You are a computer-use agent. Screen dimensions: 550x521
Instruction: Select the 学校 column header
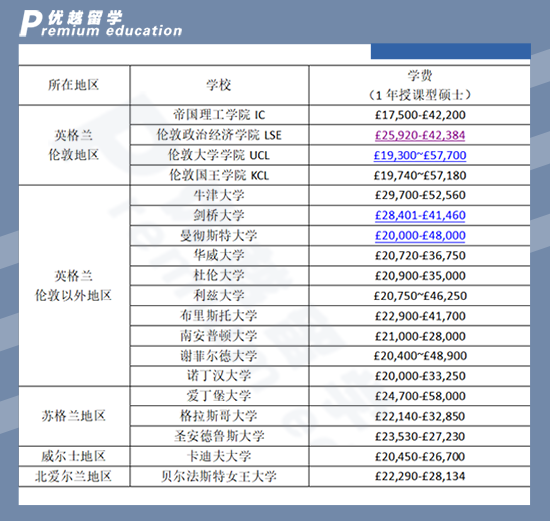pyautogui.click(x=219, y=85)
